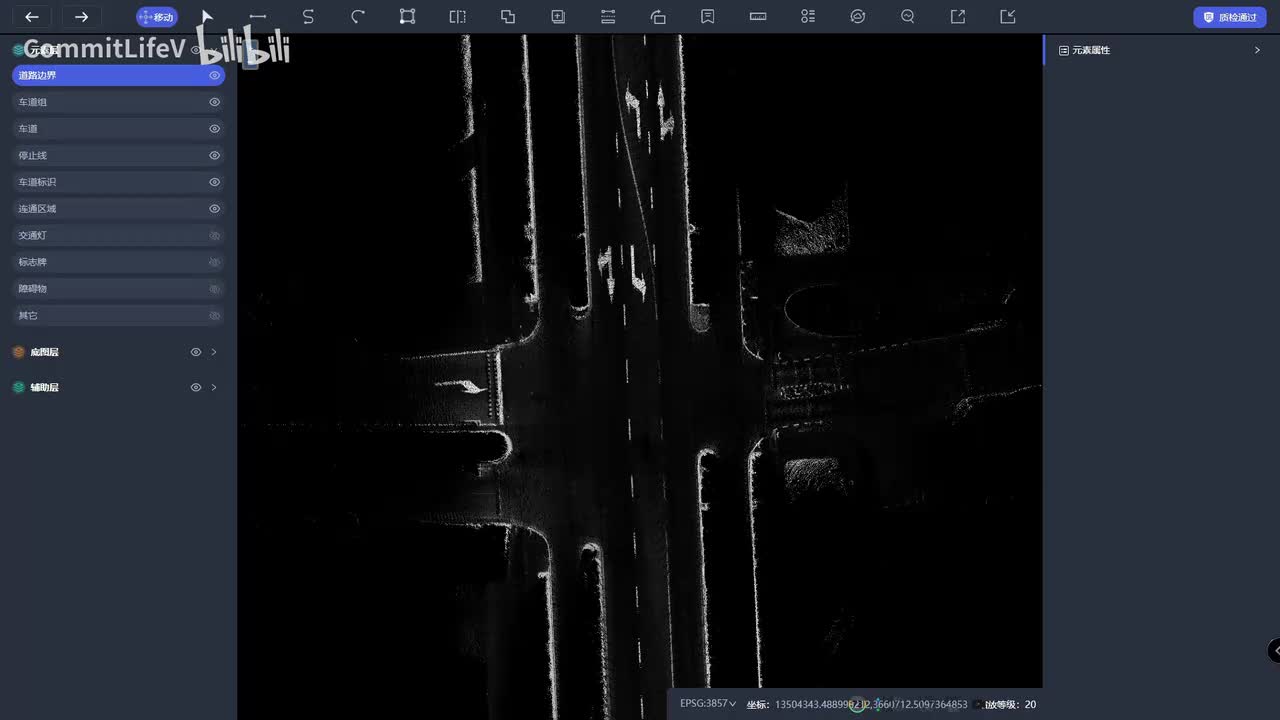Hide the 车道组 layer with eye icon
This screenshot has height=720, width=1280.
pyautogui.click(x=214, y=102)
